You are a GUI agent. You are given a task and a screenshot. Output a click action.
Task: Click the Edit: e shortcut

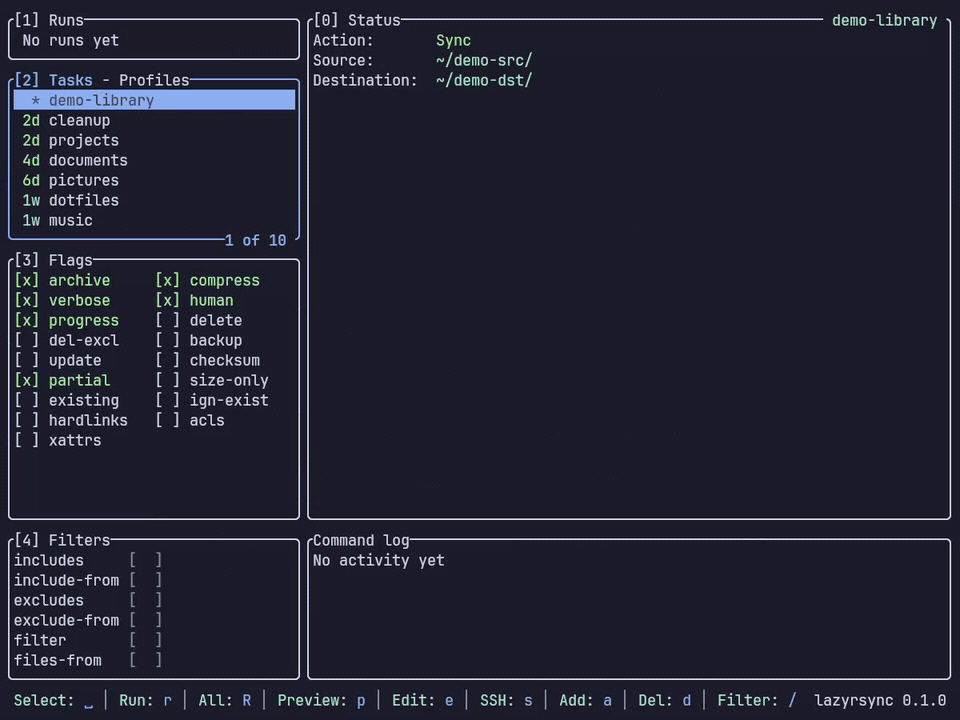422,700
